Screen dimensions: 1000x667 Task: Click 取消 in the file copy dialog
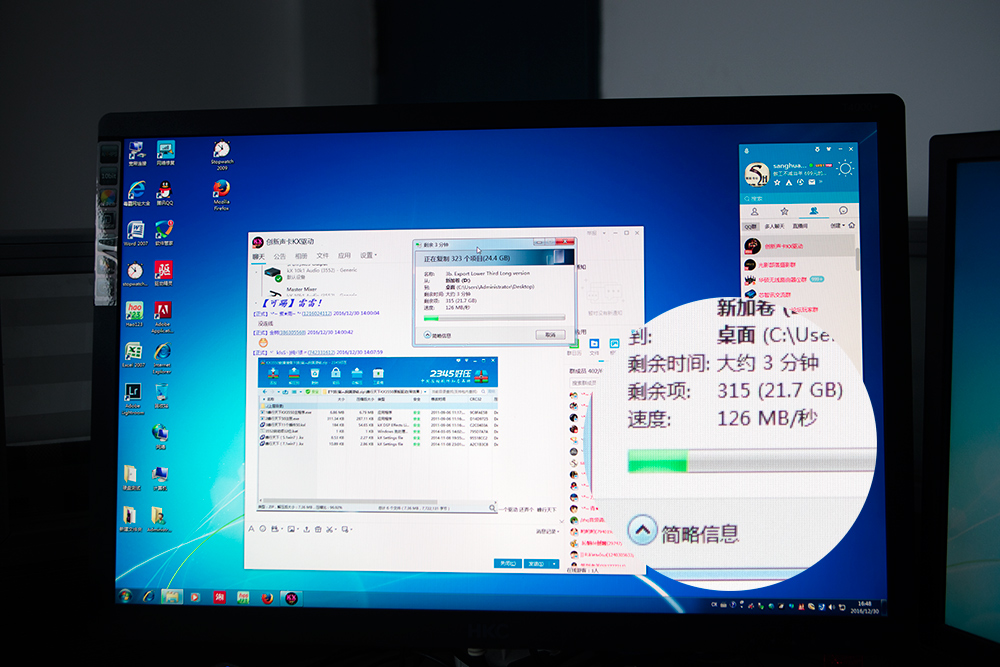coord(550,335)
